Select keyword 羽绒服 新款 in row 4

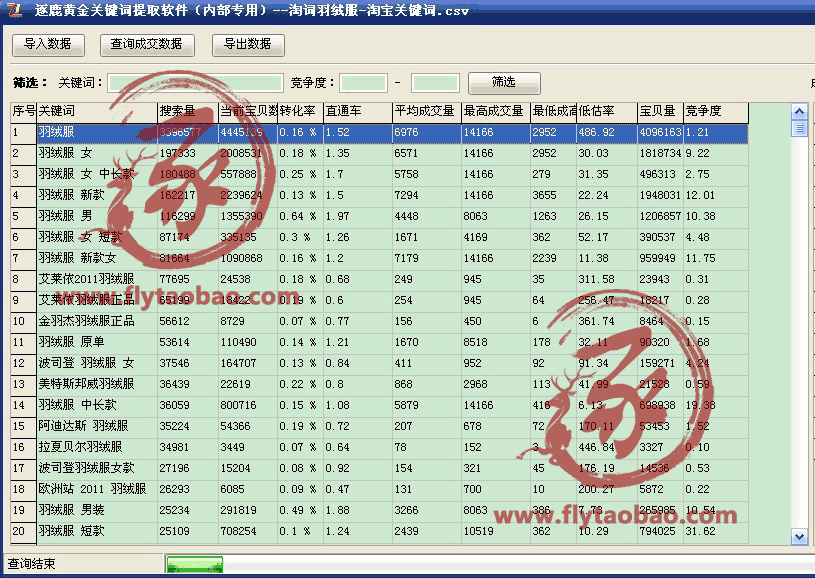72,195
